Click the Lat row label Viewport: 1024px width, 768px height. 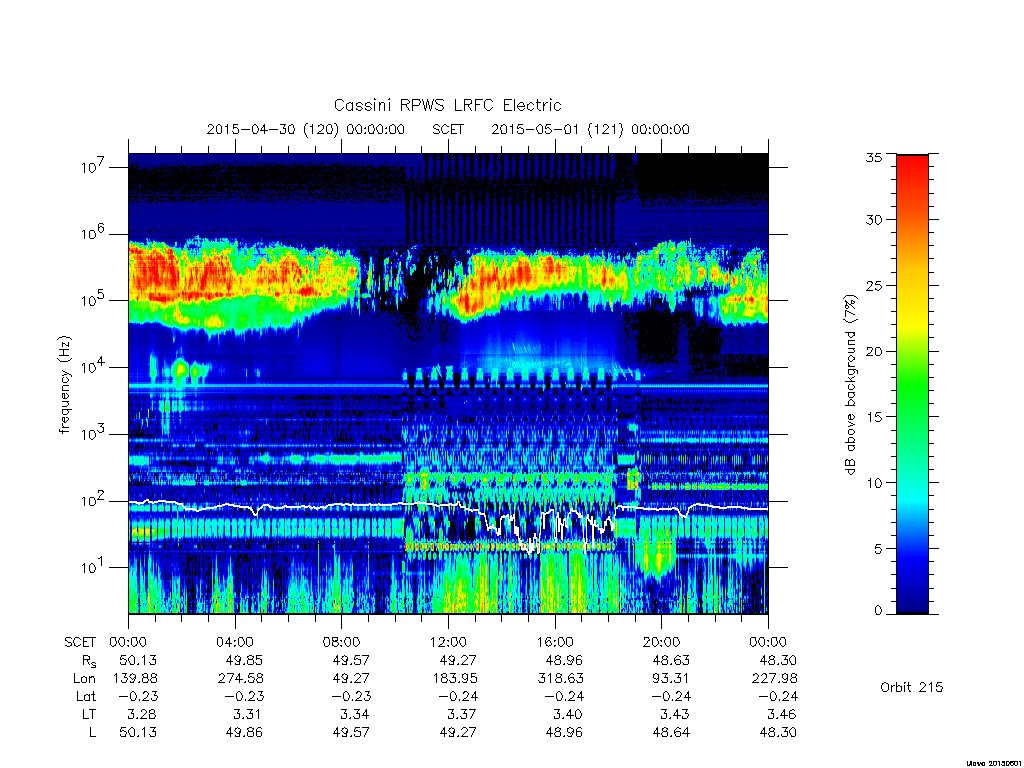tap(86, 697)
